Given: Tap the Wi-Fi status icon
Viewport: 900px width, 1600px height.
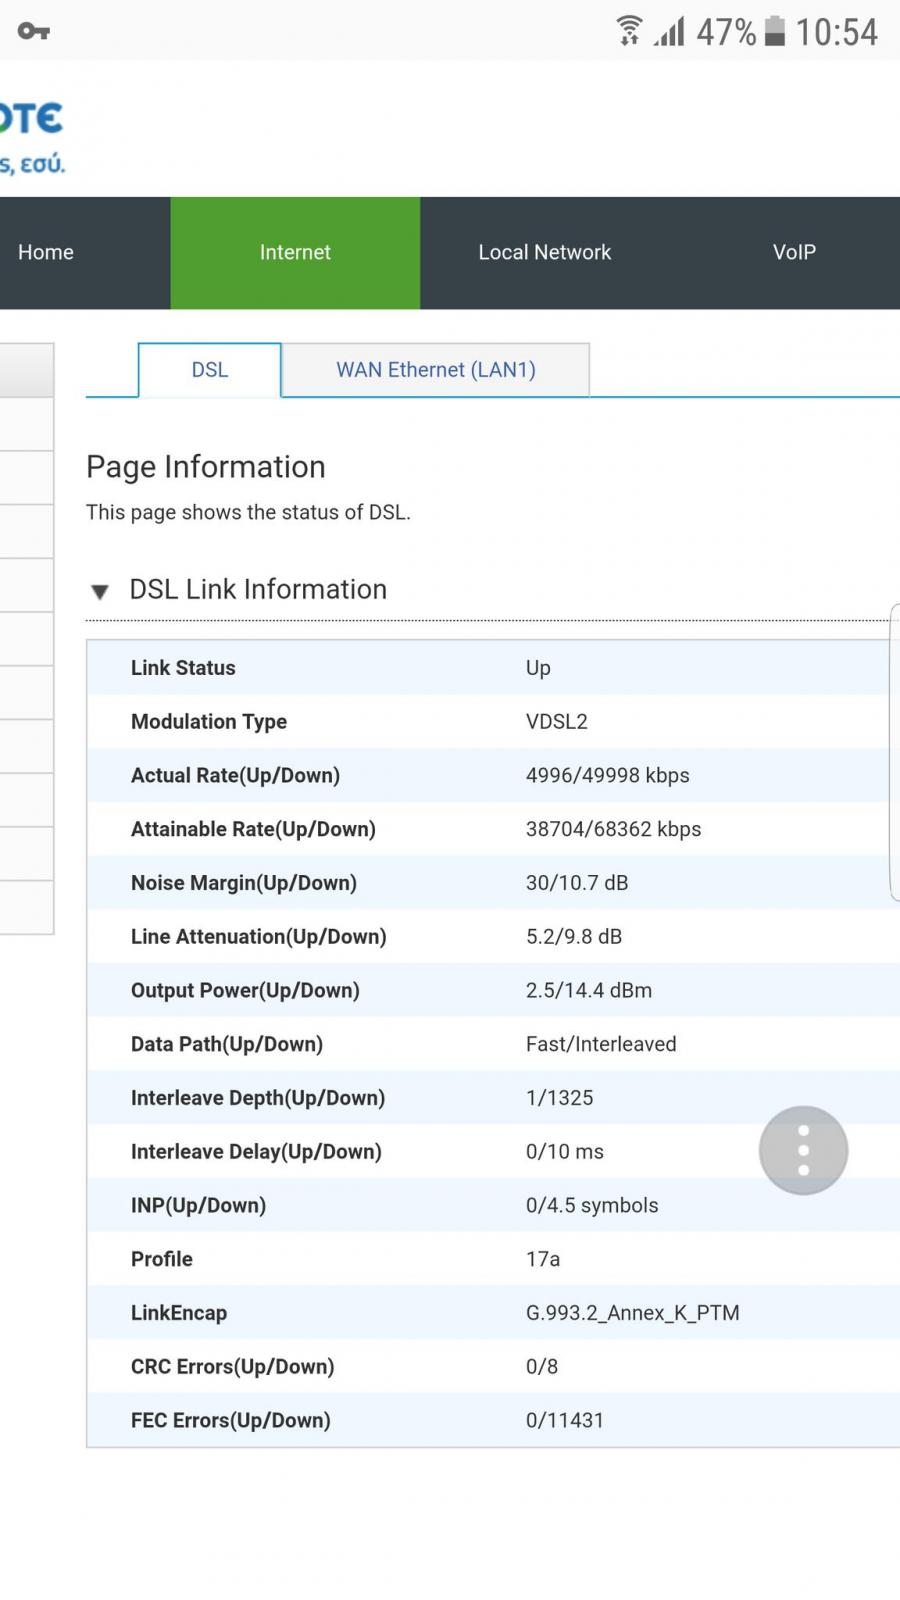Looking at the screenshot, I should coord(629,31).
